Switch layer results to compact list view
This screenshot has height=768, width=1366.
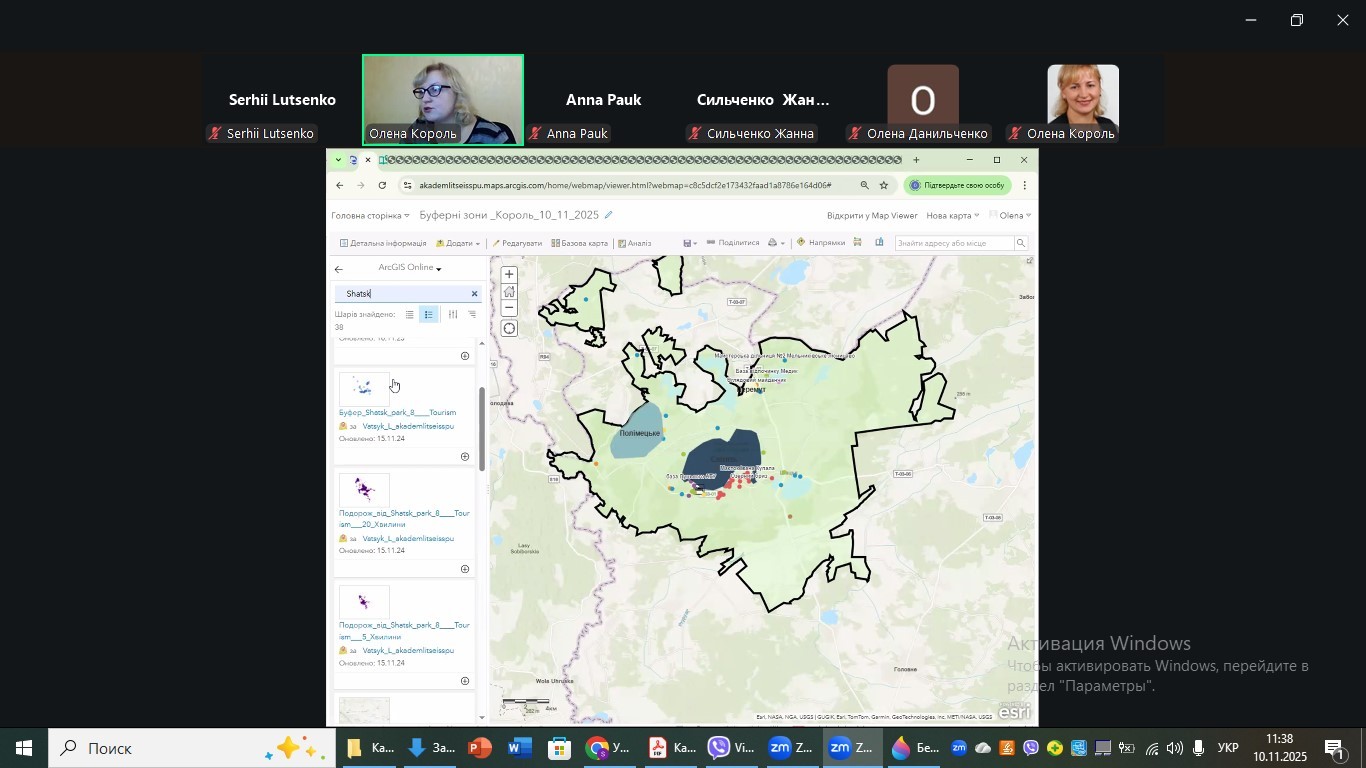click(x=409, y=315)
